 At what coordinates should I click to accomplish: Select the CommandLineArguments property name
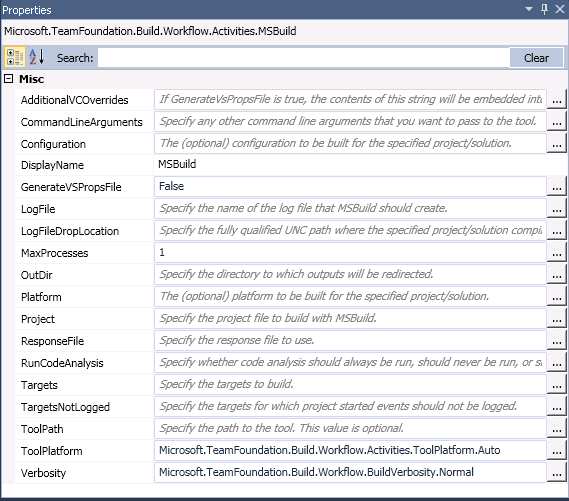point(82,122)
